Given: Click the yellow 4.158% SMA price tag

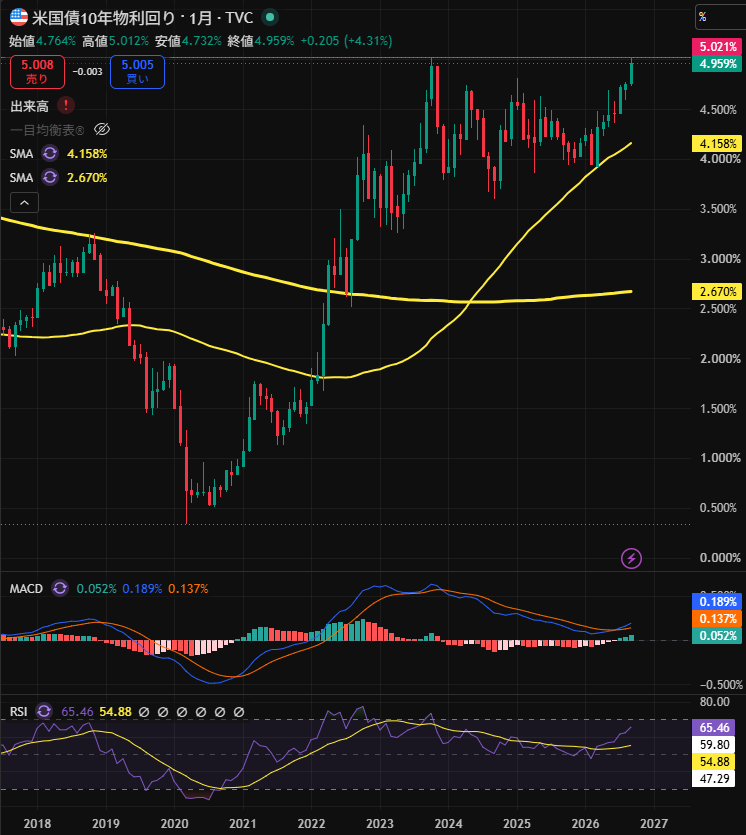Looking at the screenshot, I should pos(717,144).
